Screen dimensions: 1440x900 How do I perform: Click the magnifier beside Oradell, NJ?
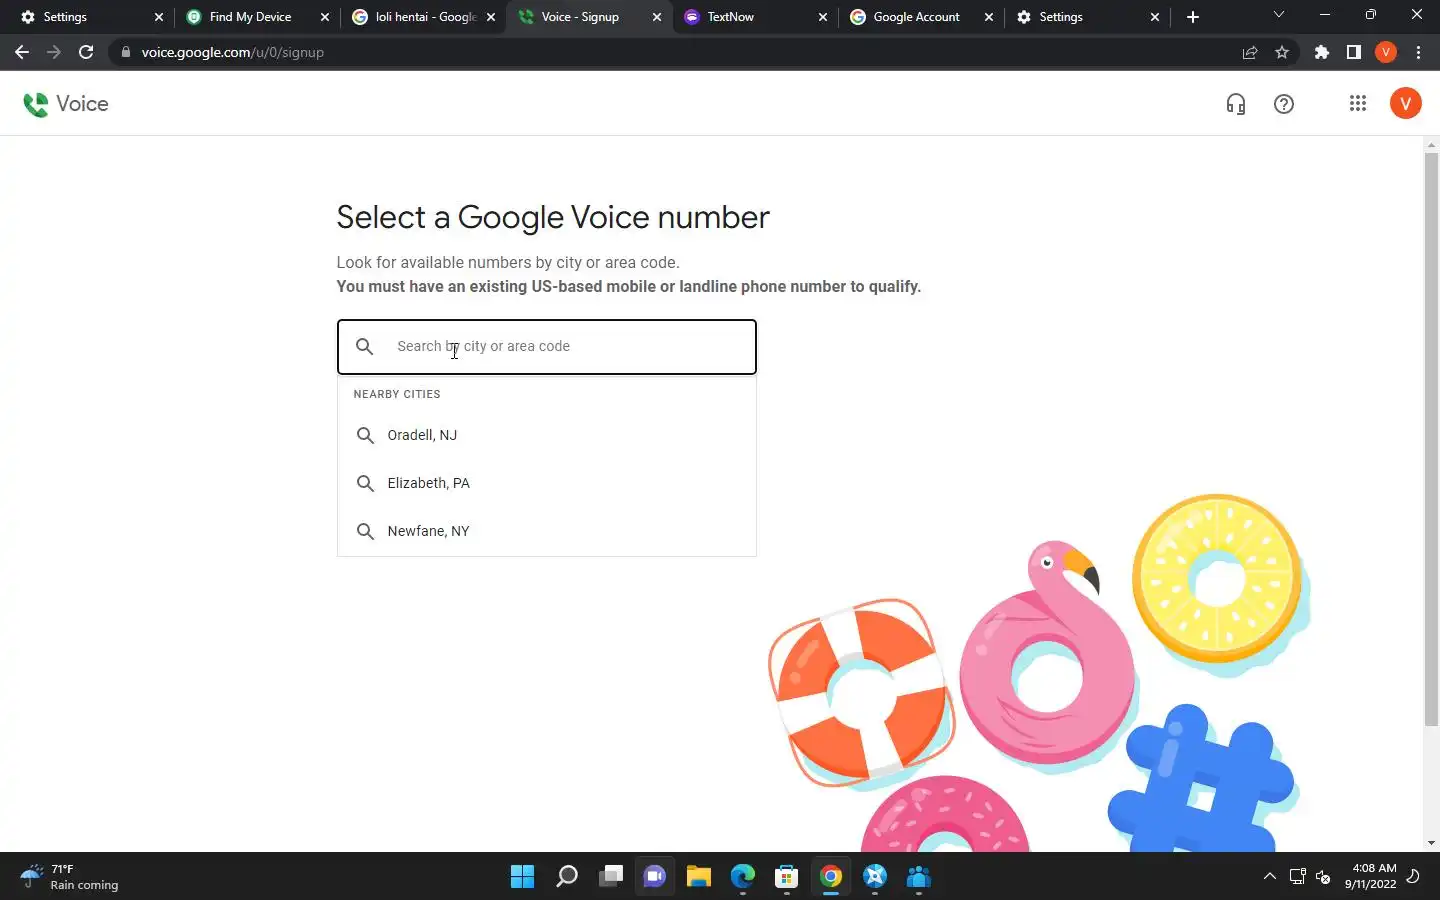coord(365,435)
